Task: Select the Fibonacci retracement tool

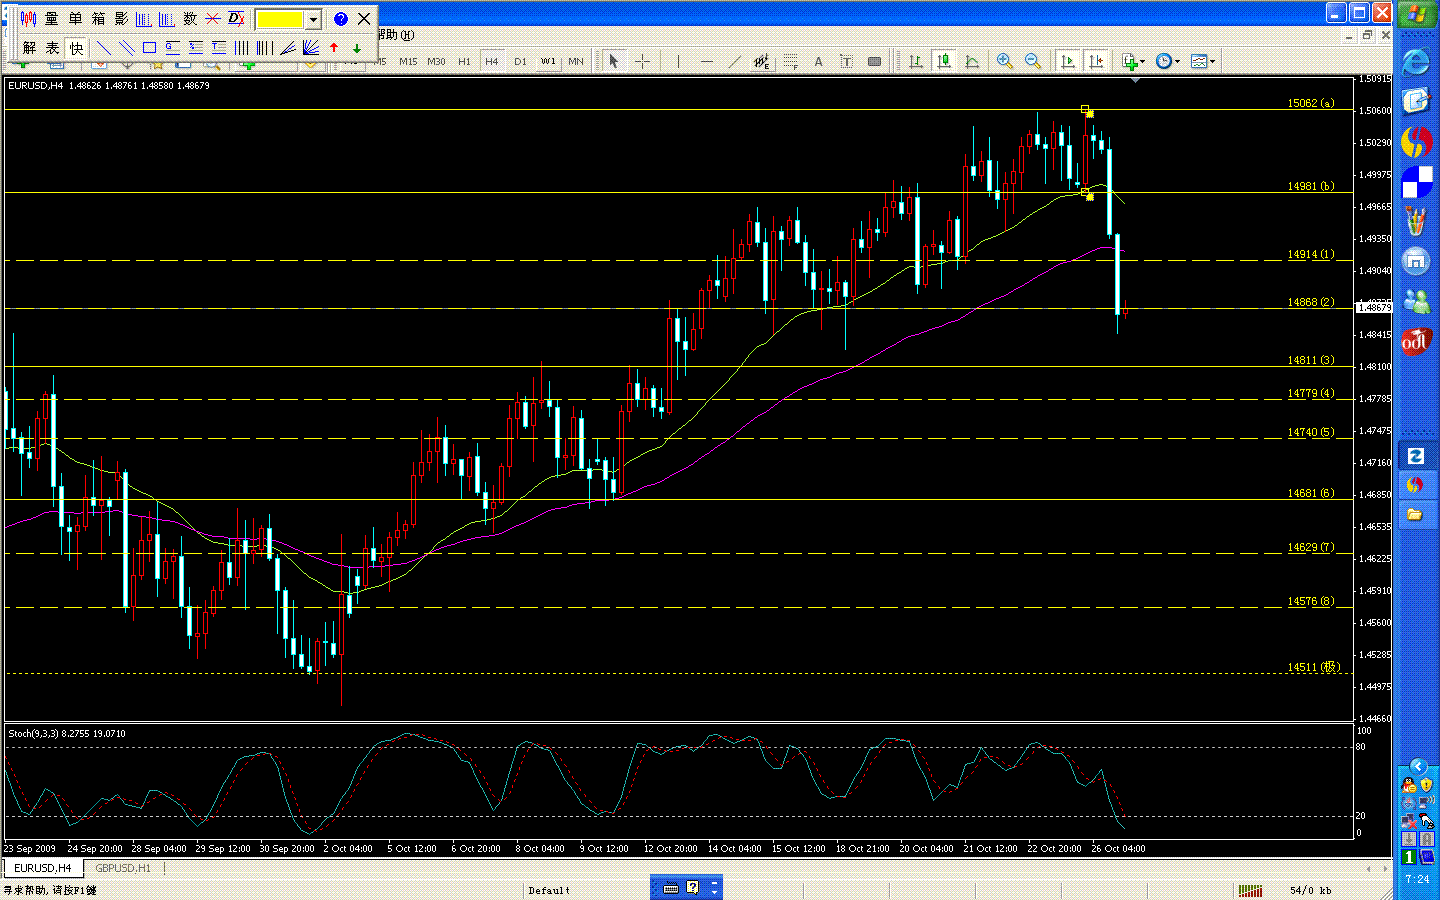Action: [x=790, y=61]
